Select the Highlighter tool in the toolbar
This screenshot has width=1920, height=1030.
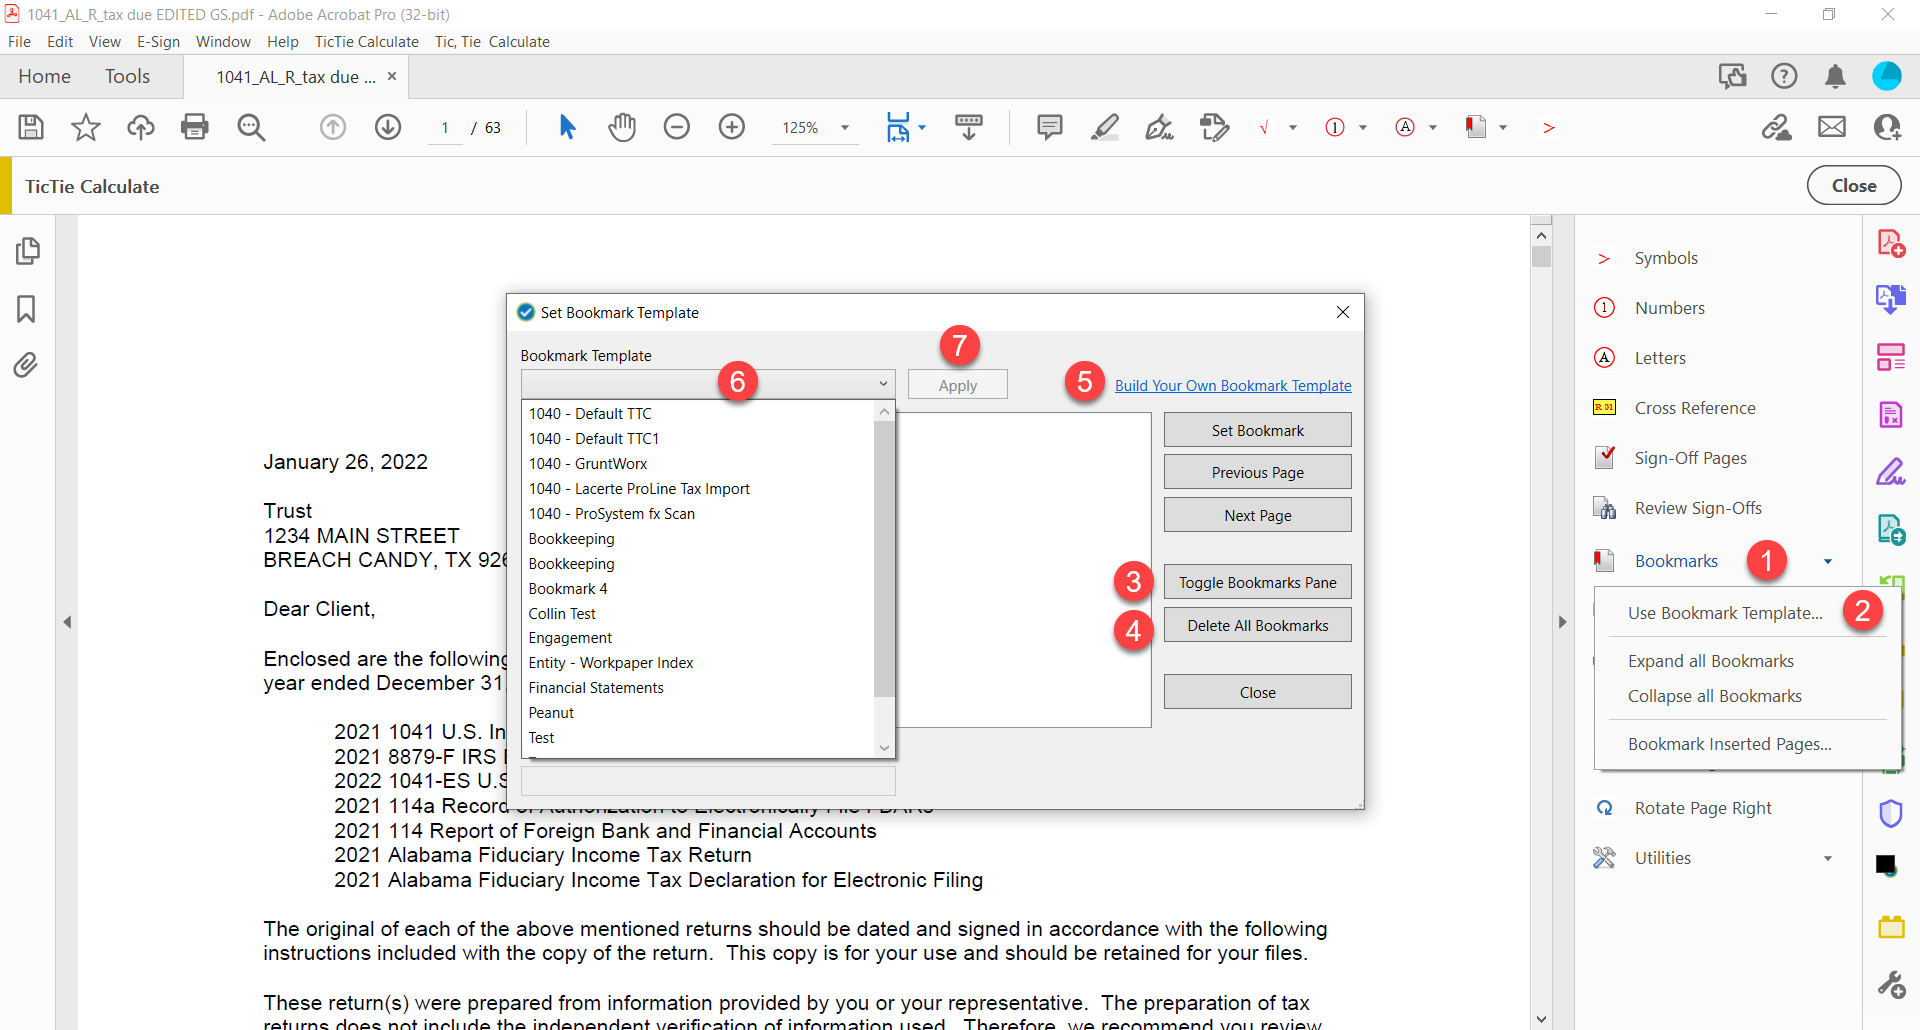[1105, 127]
